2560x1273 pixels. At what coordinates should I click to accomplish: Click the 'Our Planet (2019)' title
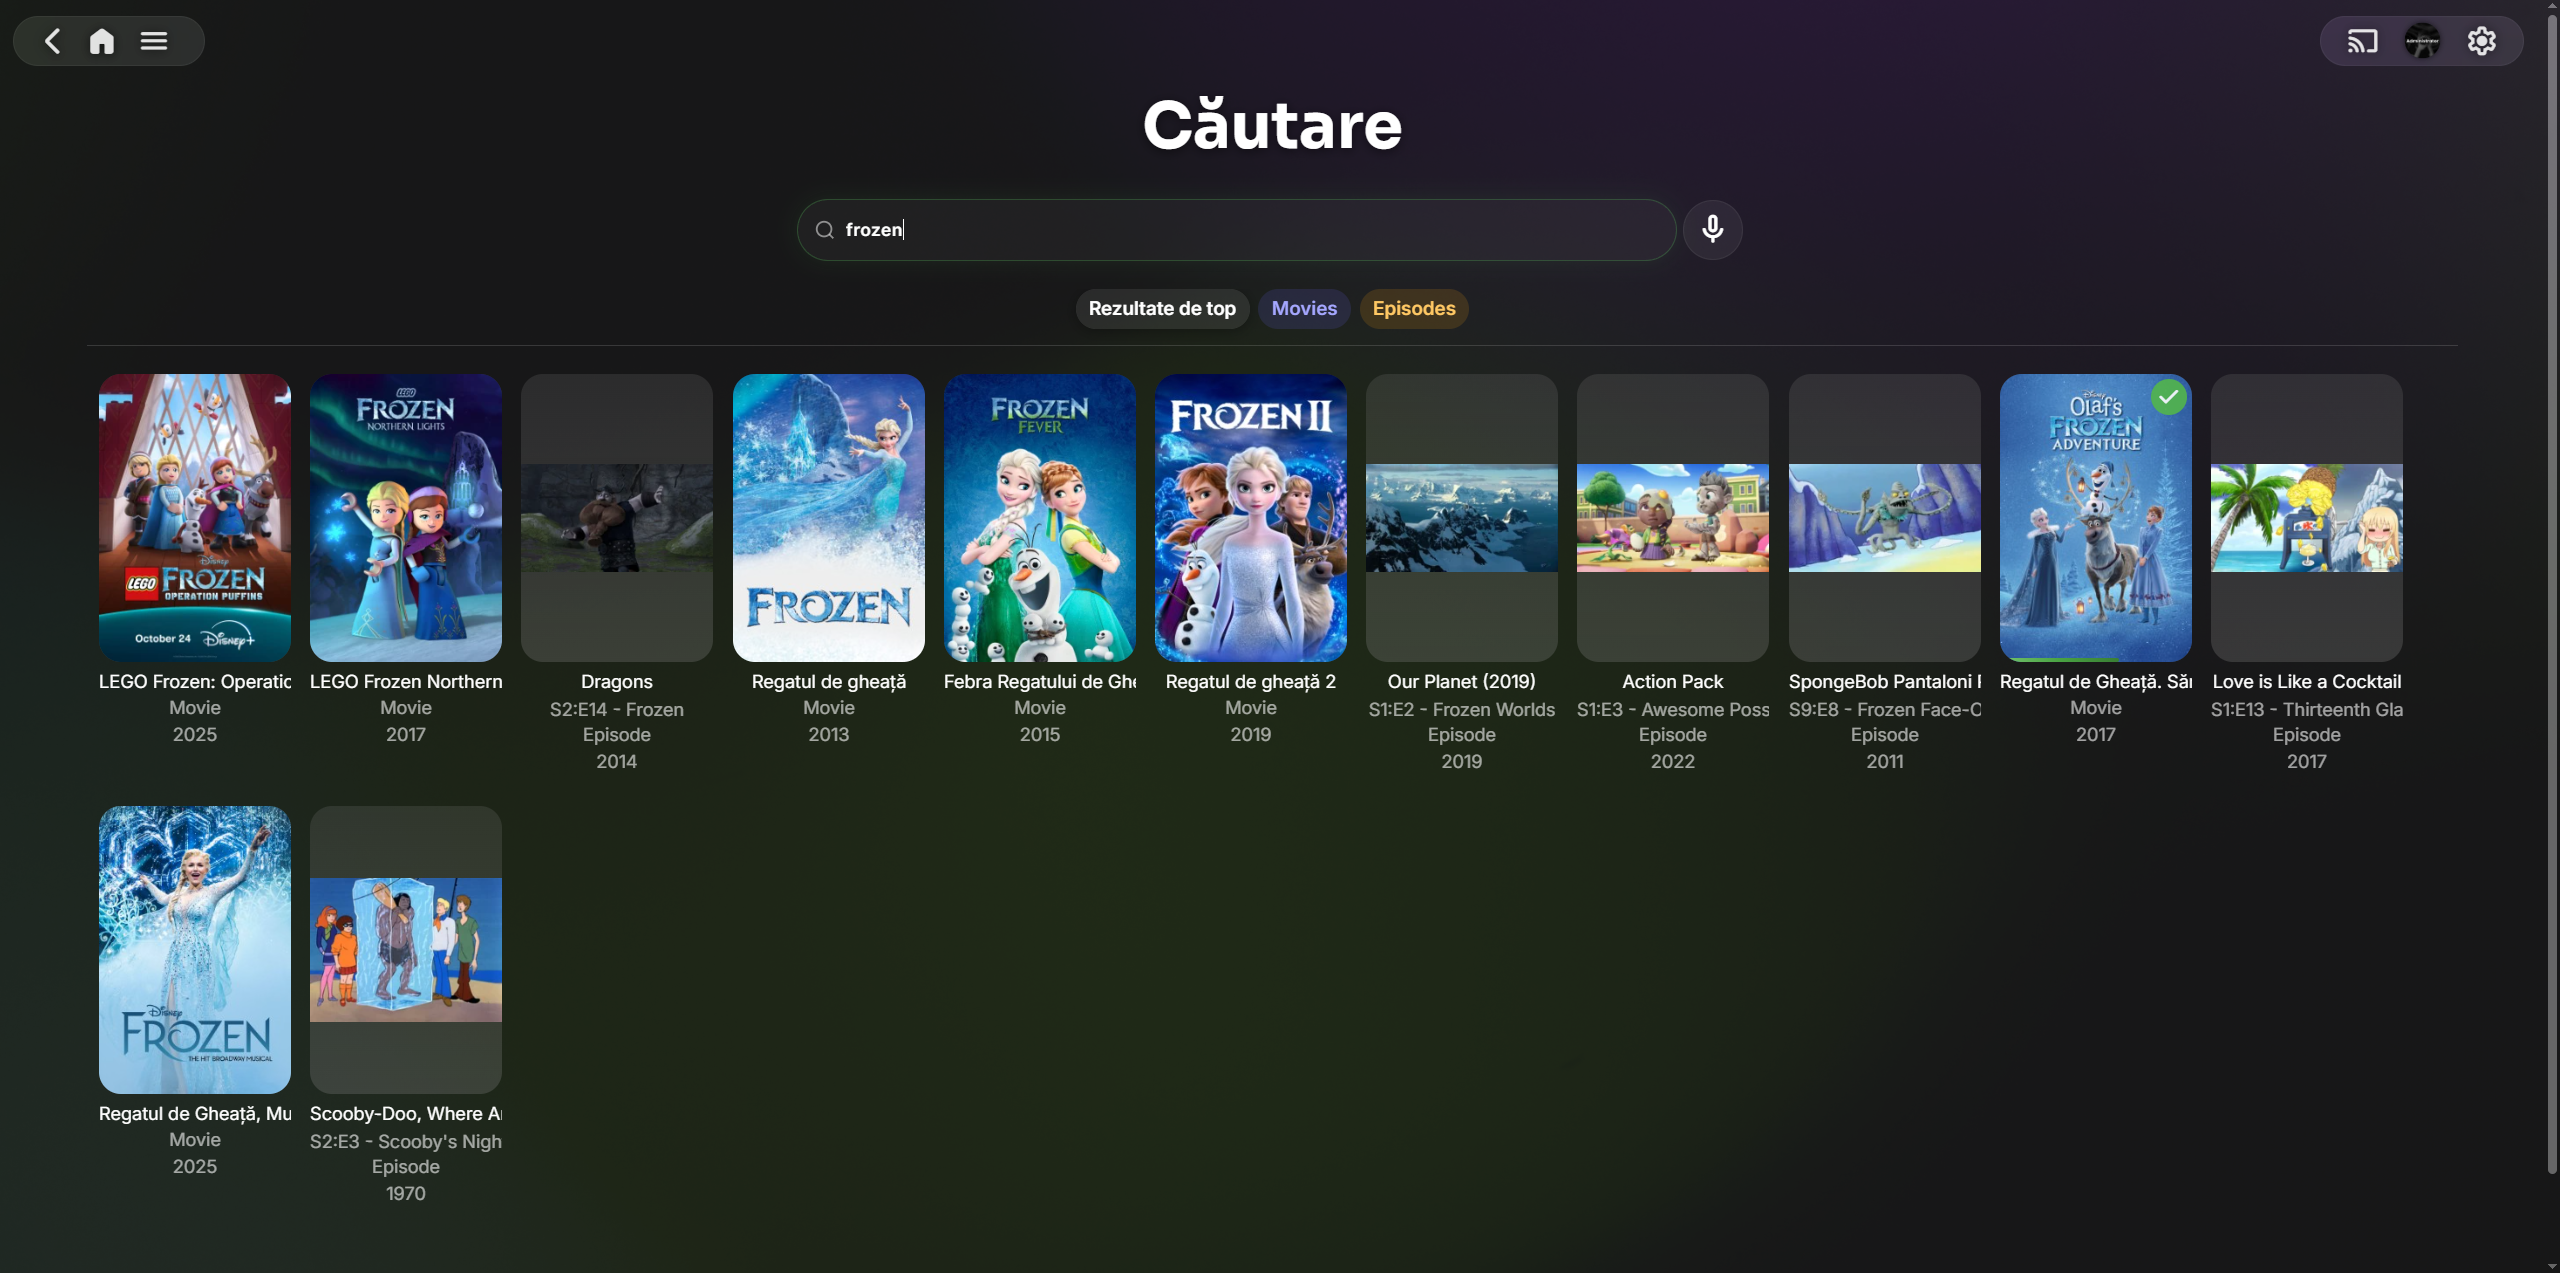pyautogui.click(x=1462, y=682)
